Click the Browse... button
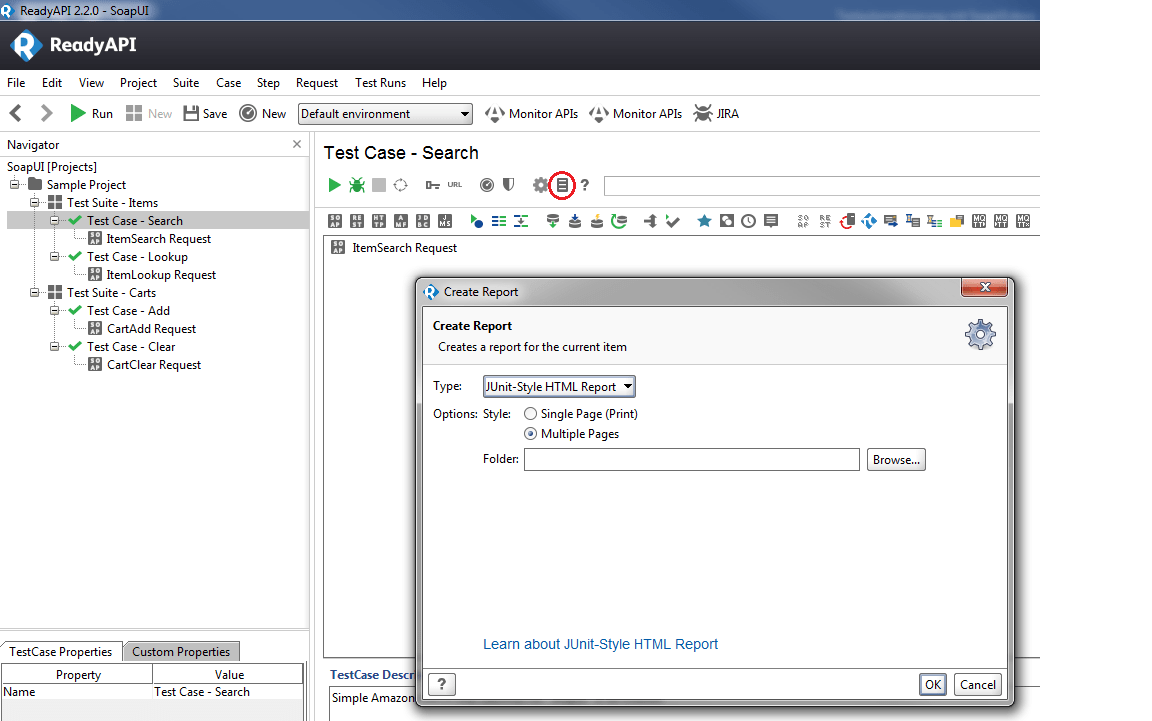The height and width of the screenshot is (721, 1152). pyautogui.click(x=896, y=460)
